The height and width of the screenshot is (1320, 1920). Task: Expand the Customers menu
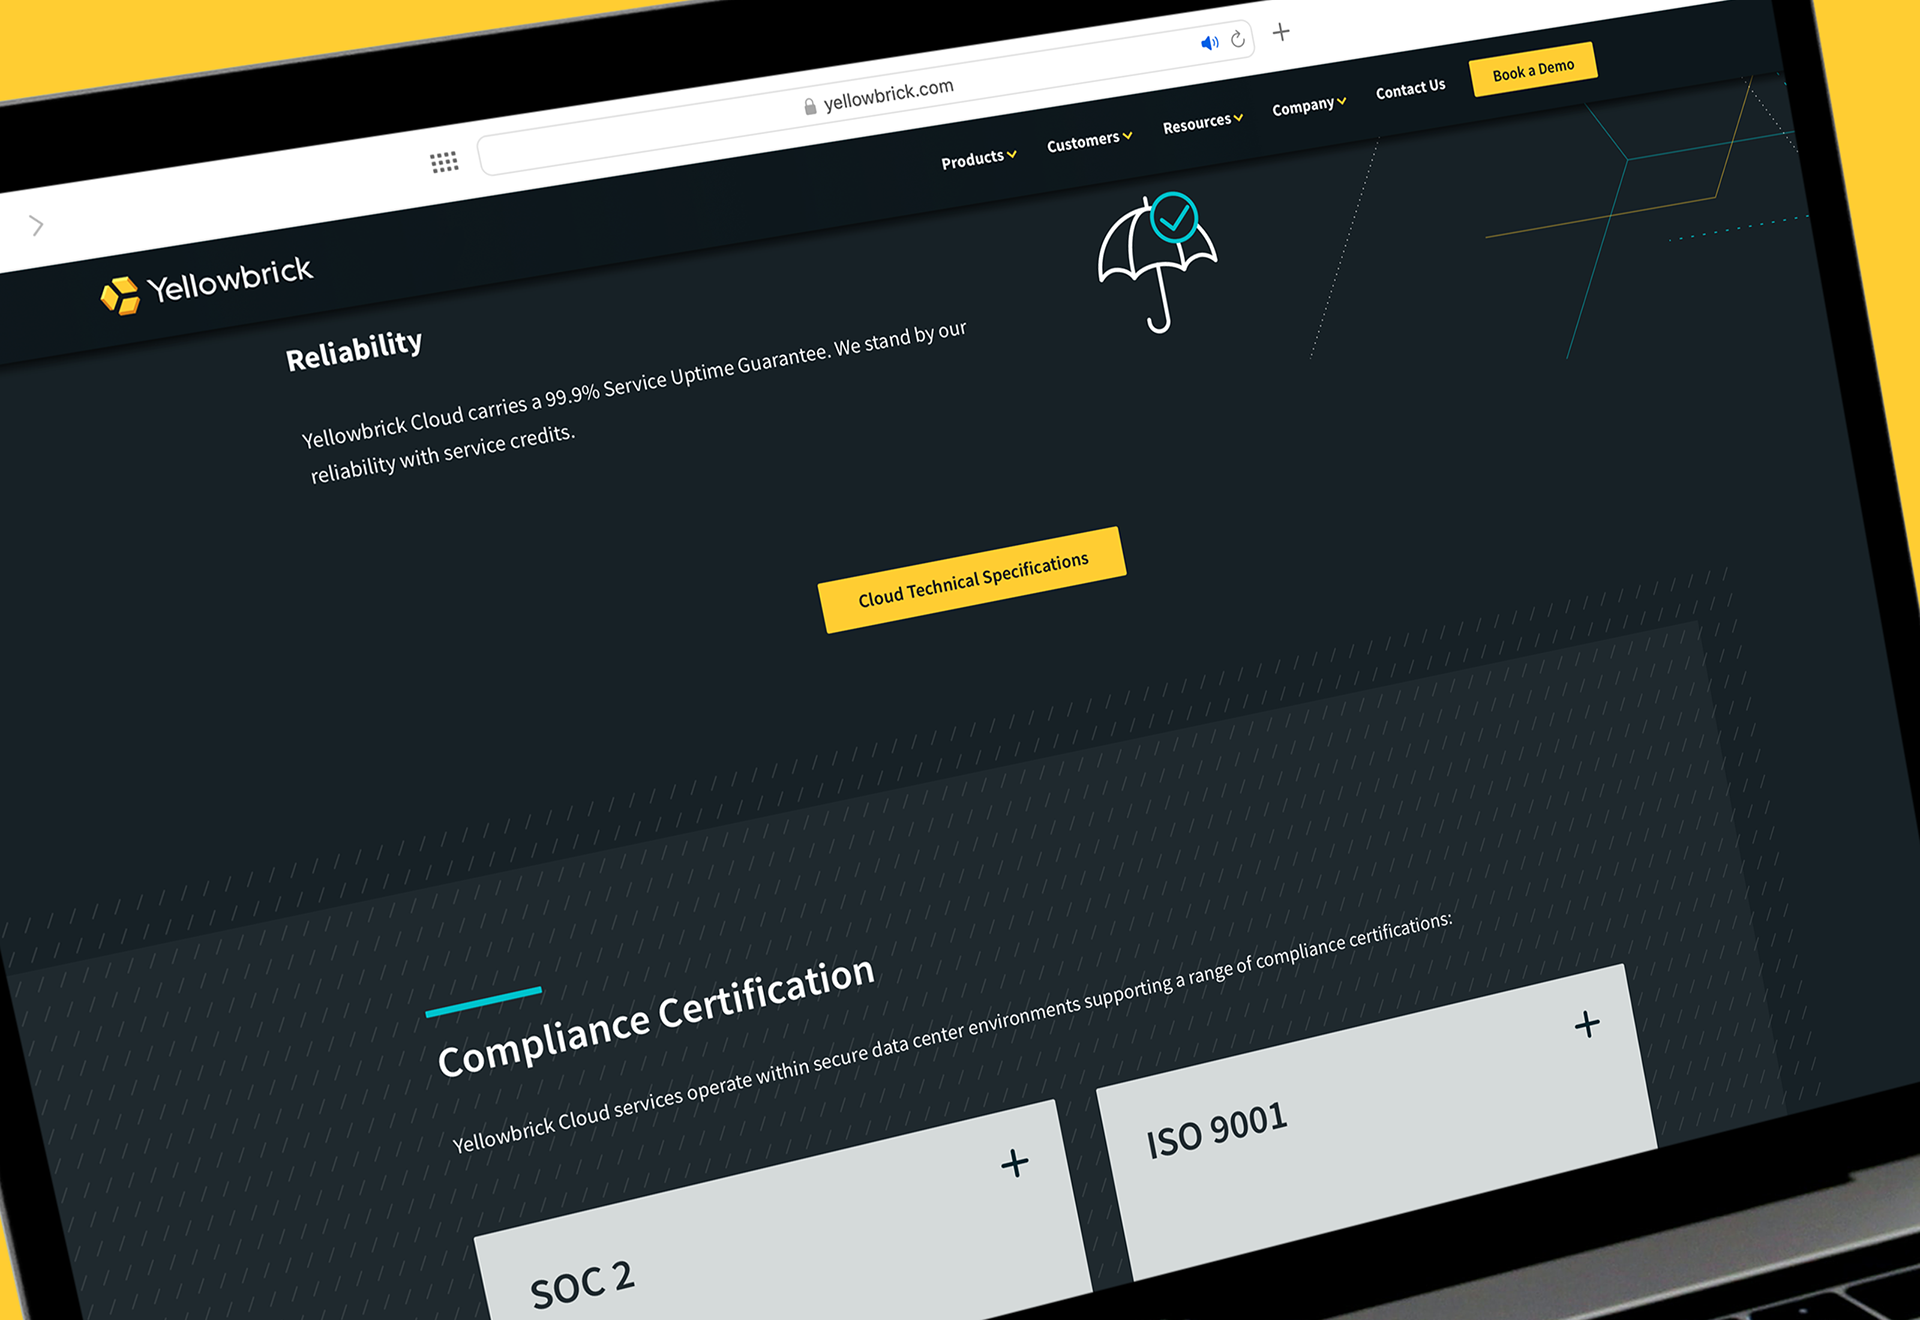(x=1089, y=141)
